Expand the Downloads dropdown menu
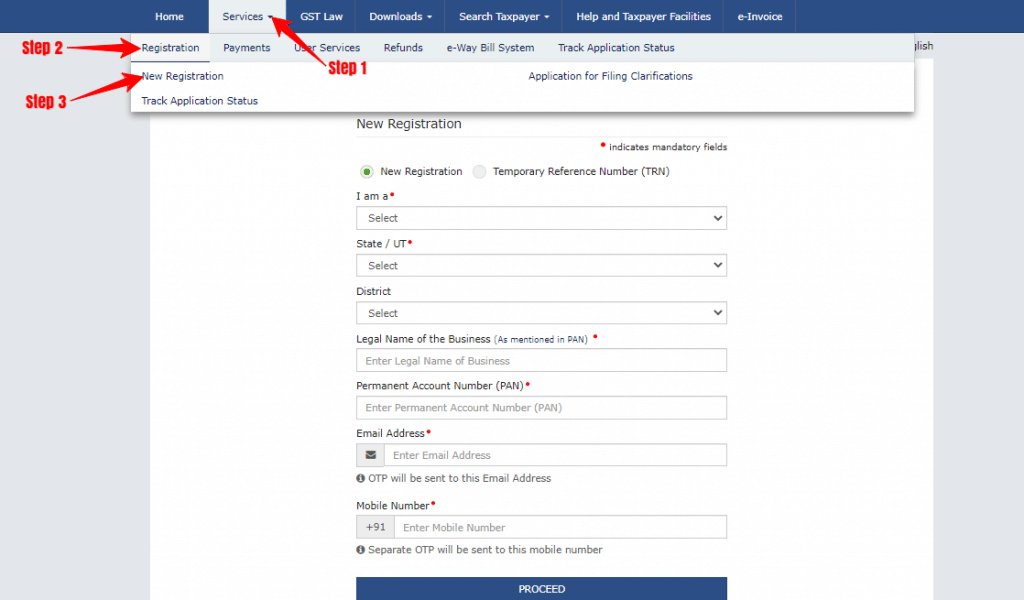Viewport: 1024px width, 600px height. 400,16
